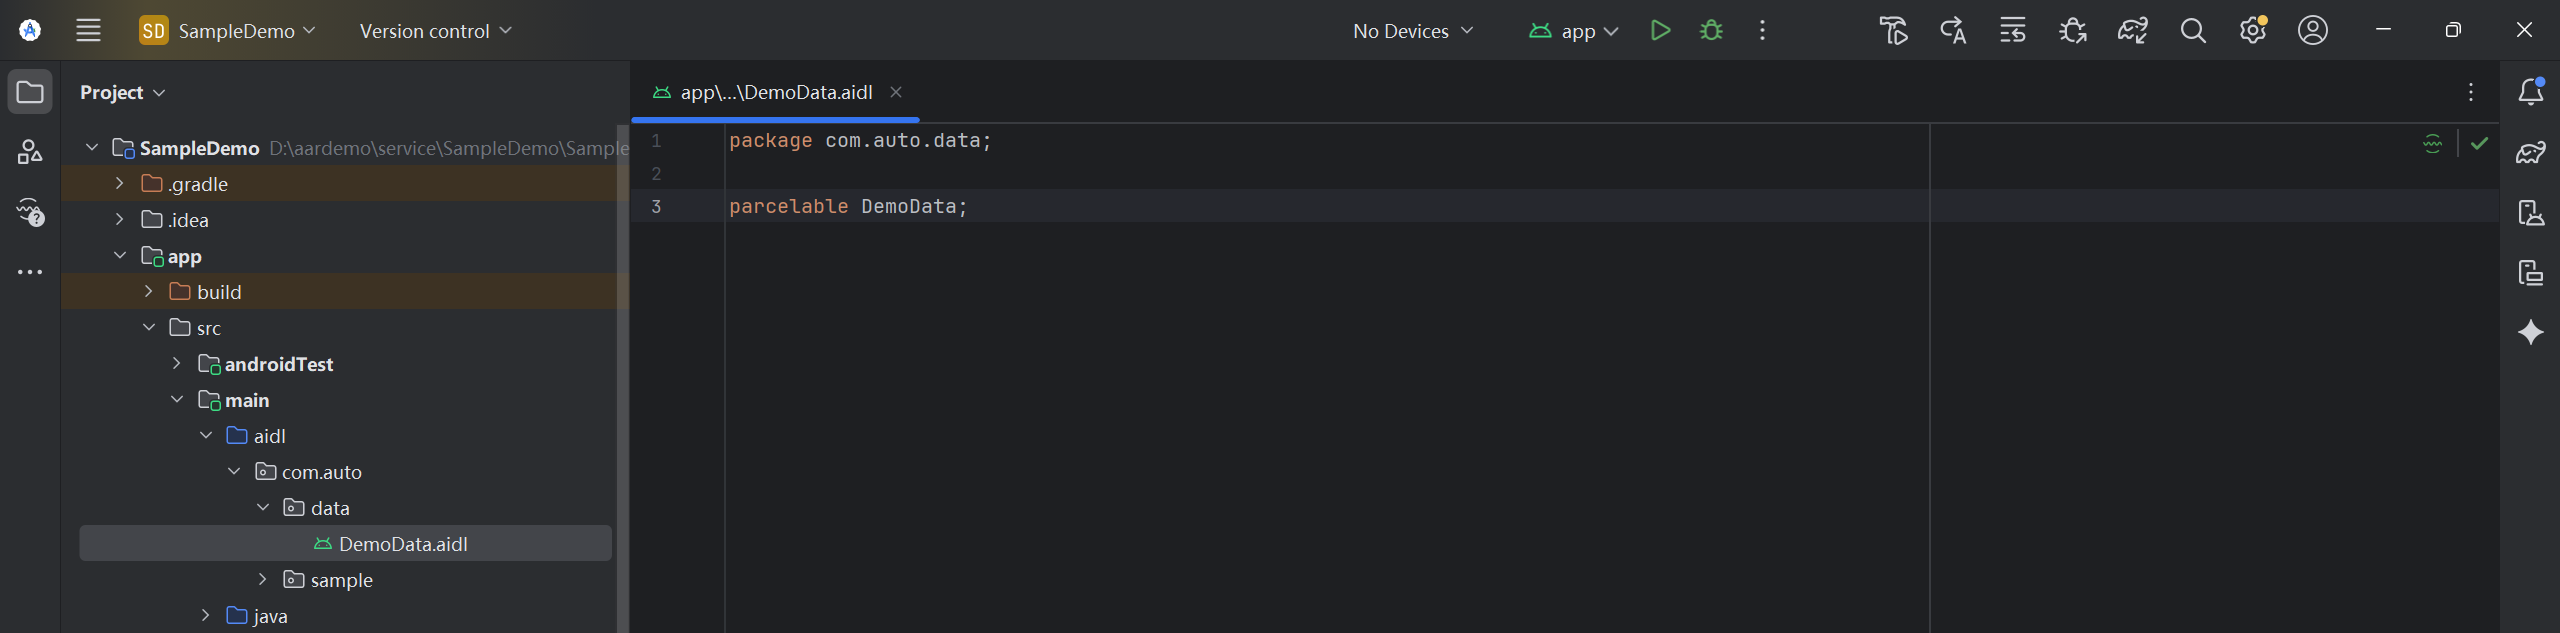
Task: Open Resource Manager icon in left sidebar
Action: click(30, 152)
